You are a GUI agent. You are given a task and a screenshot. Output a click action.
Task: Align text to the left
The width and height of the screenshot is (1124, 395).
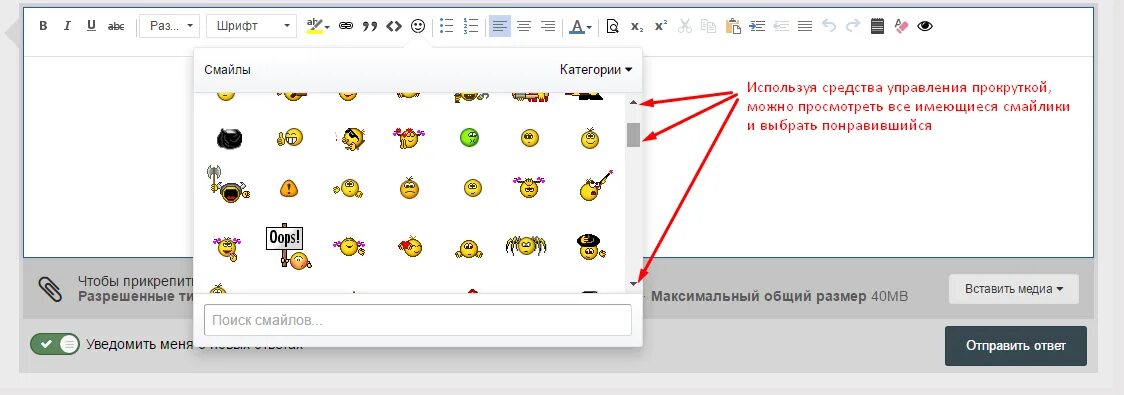[x=500, y=27]
